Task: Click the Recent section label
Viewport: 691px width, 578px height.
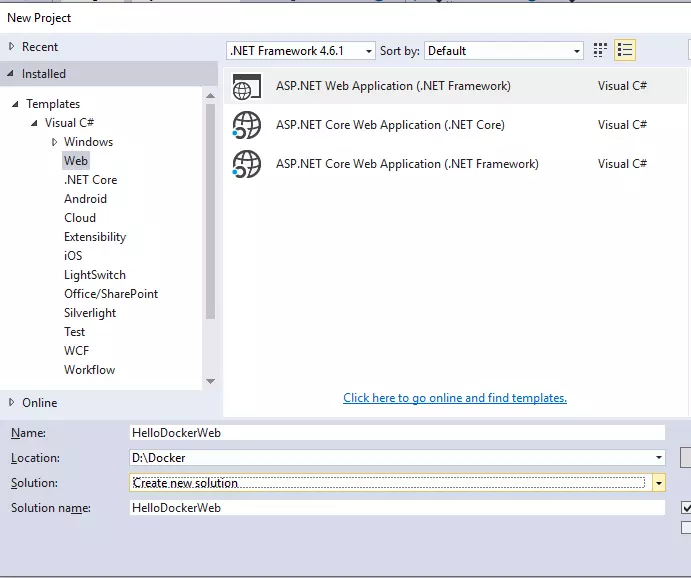Action: point(40,47)
